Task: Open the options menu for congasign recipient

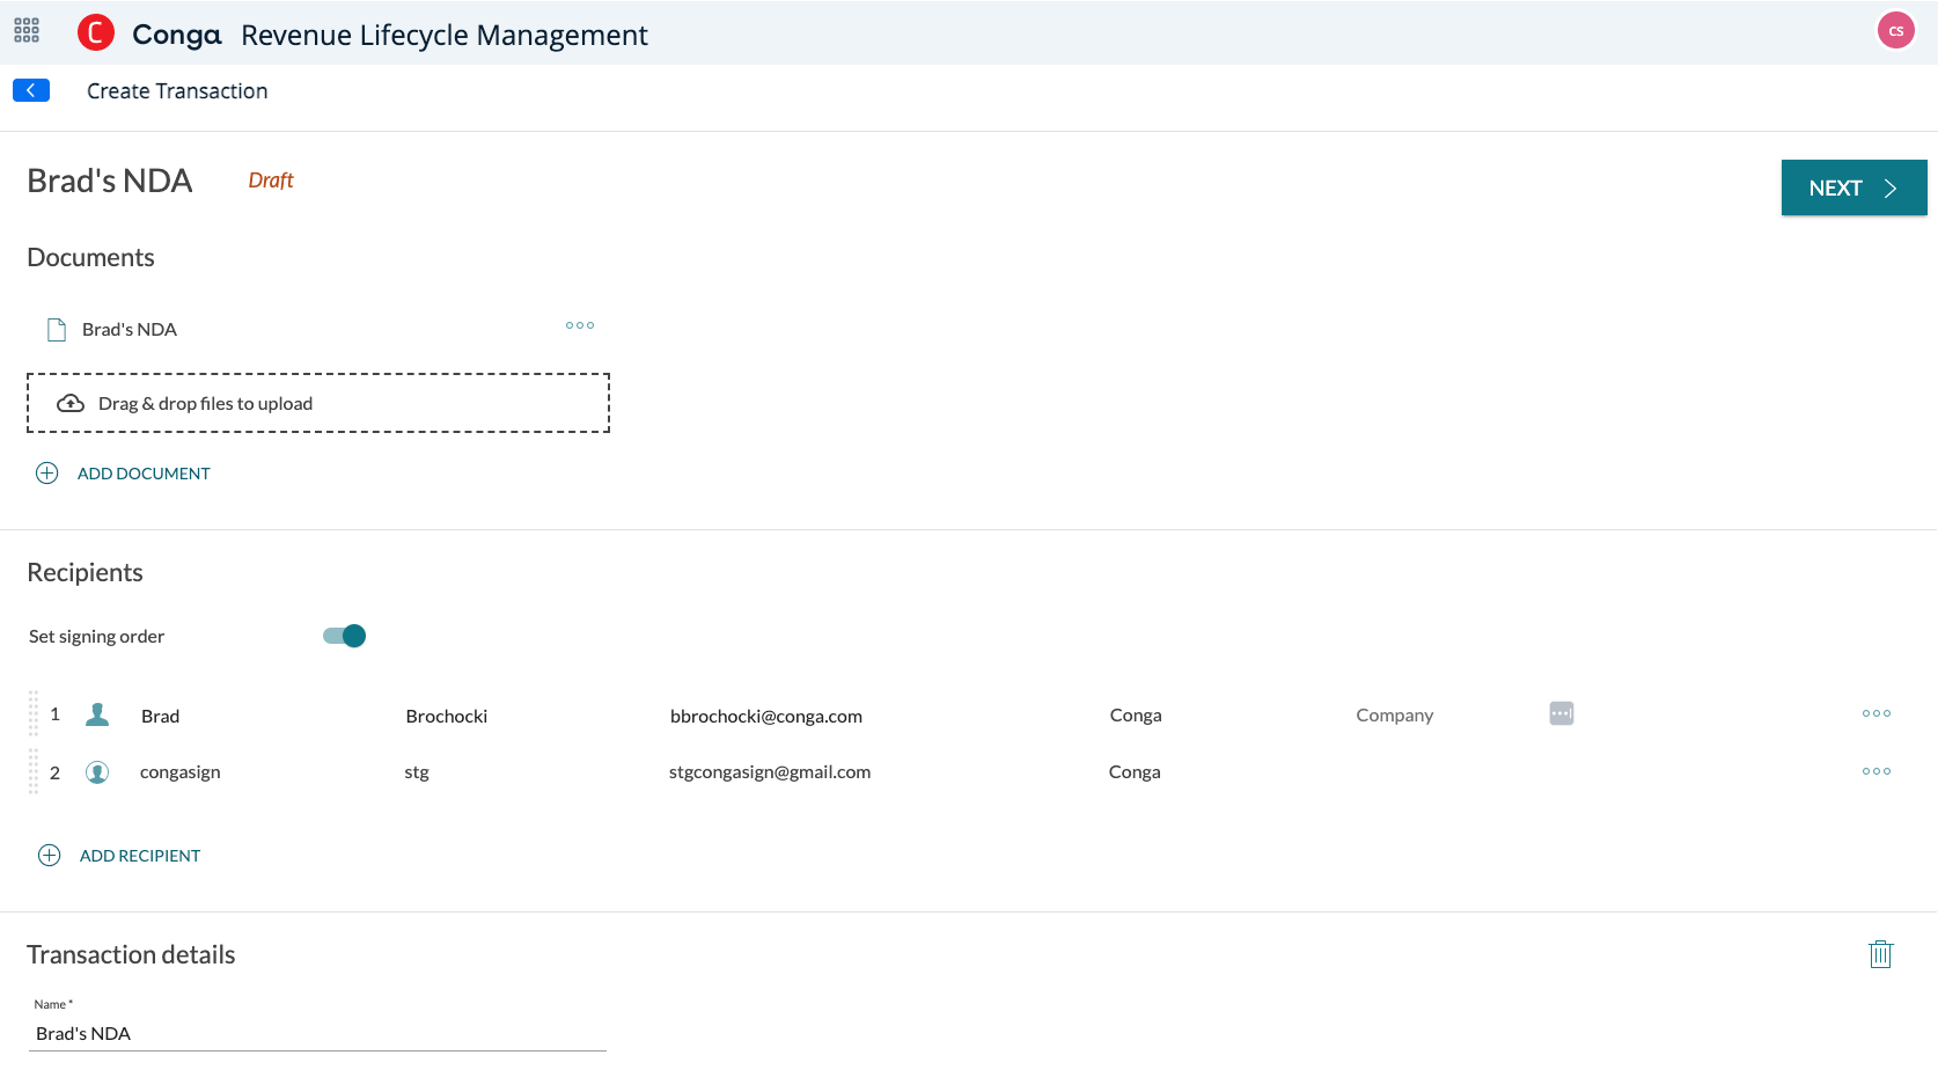Action: [1876, 771]
